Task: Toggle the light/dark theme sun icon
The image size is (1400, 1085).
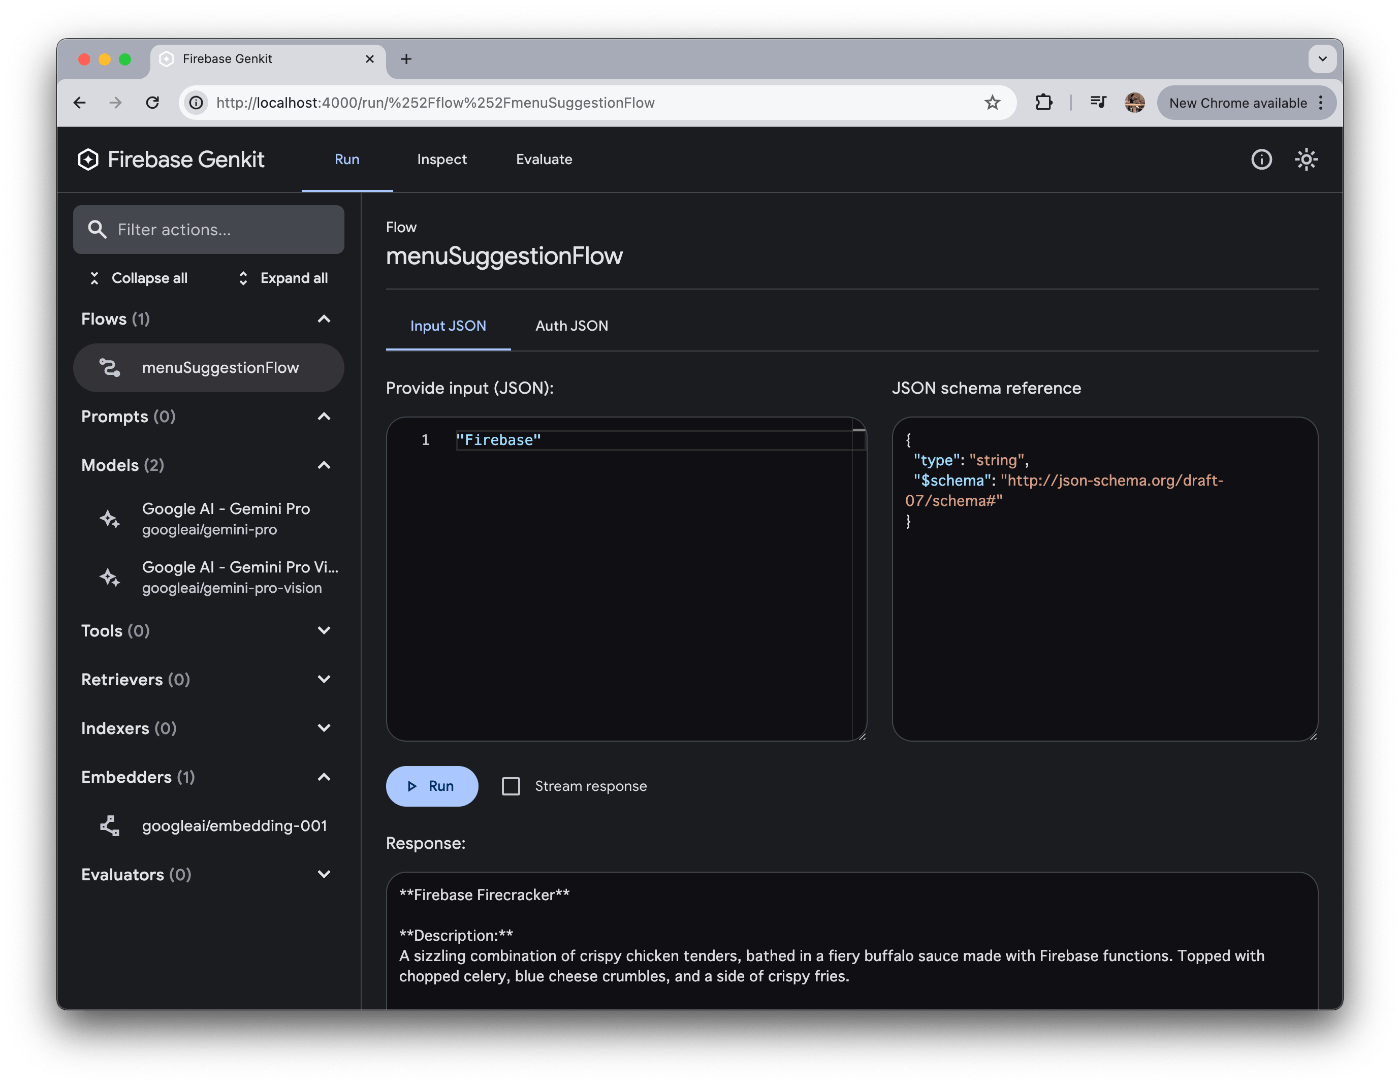Action: pyautogui.click(x=1306, y=159)
